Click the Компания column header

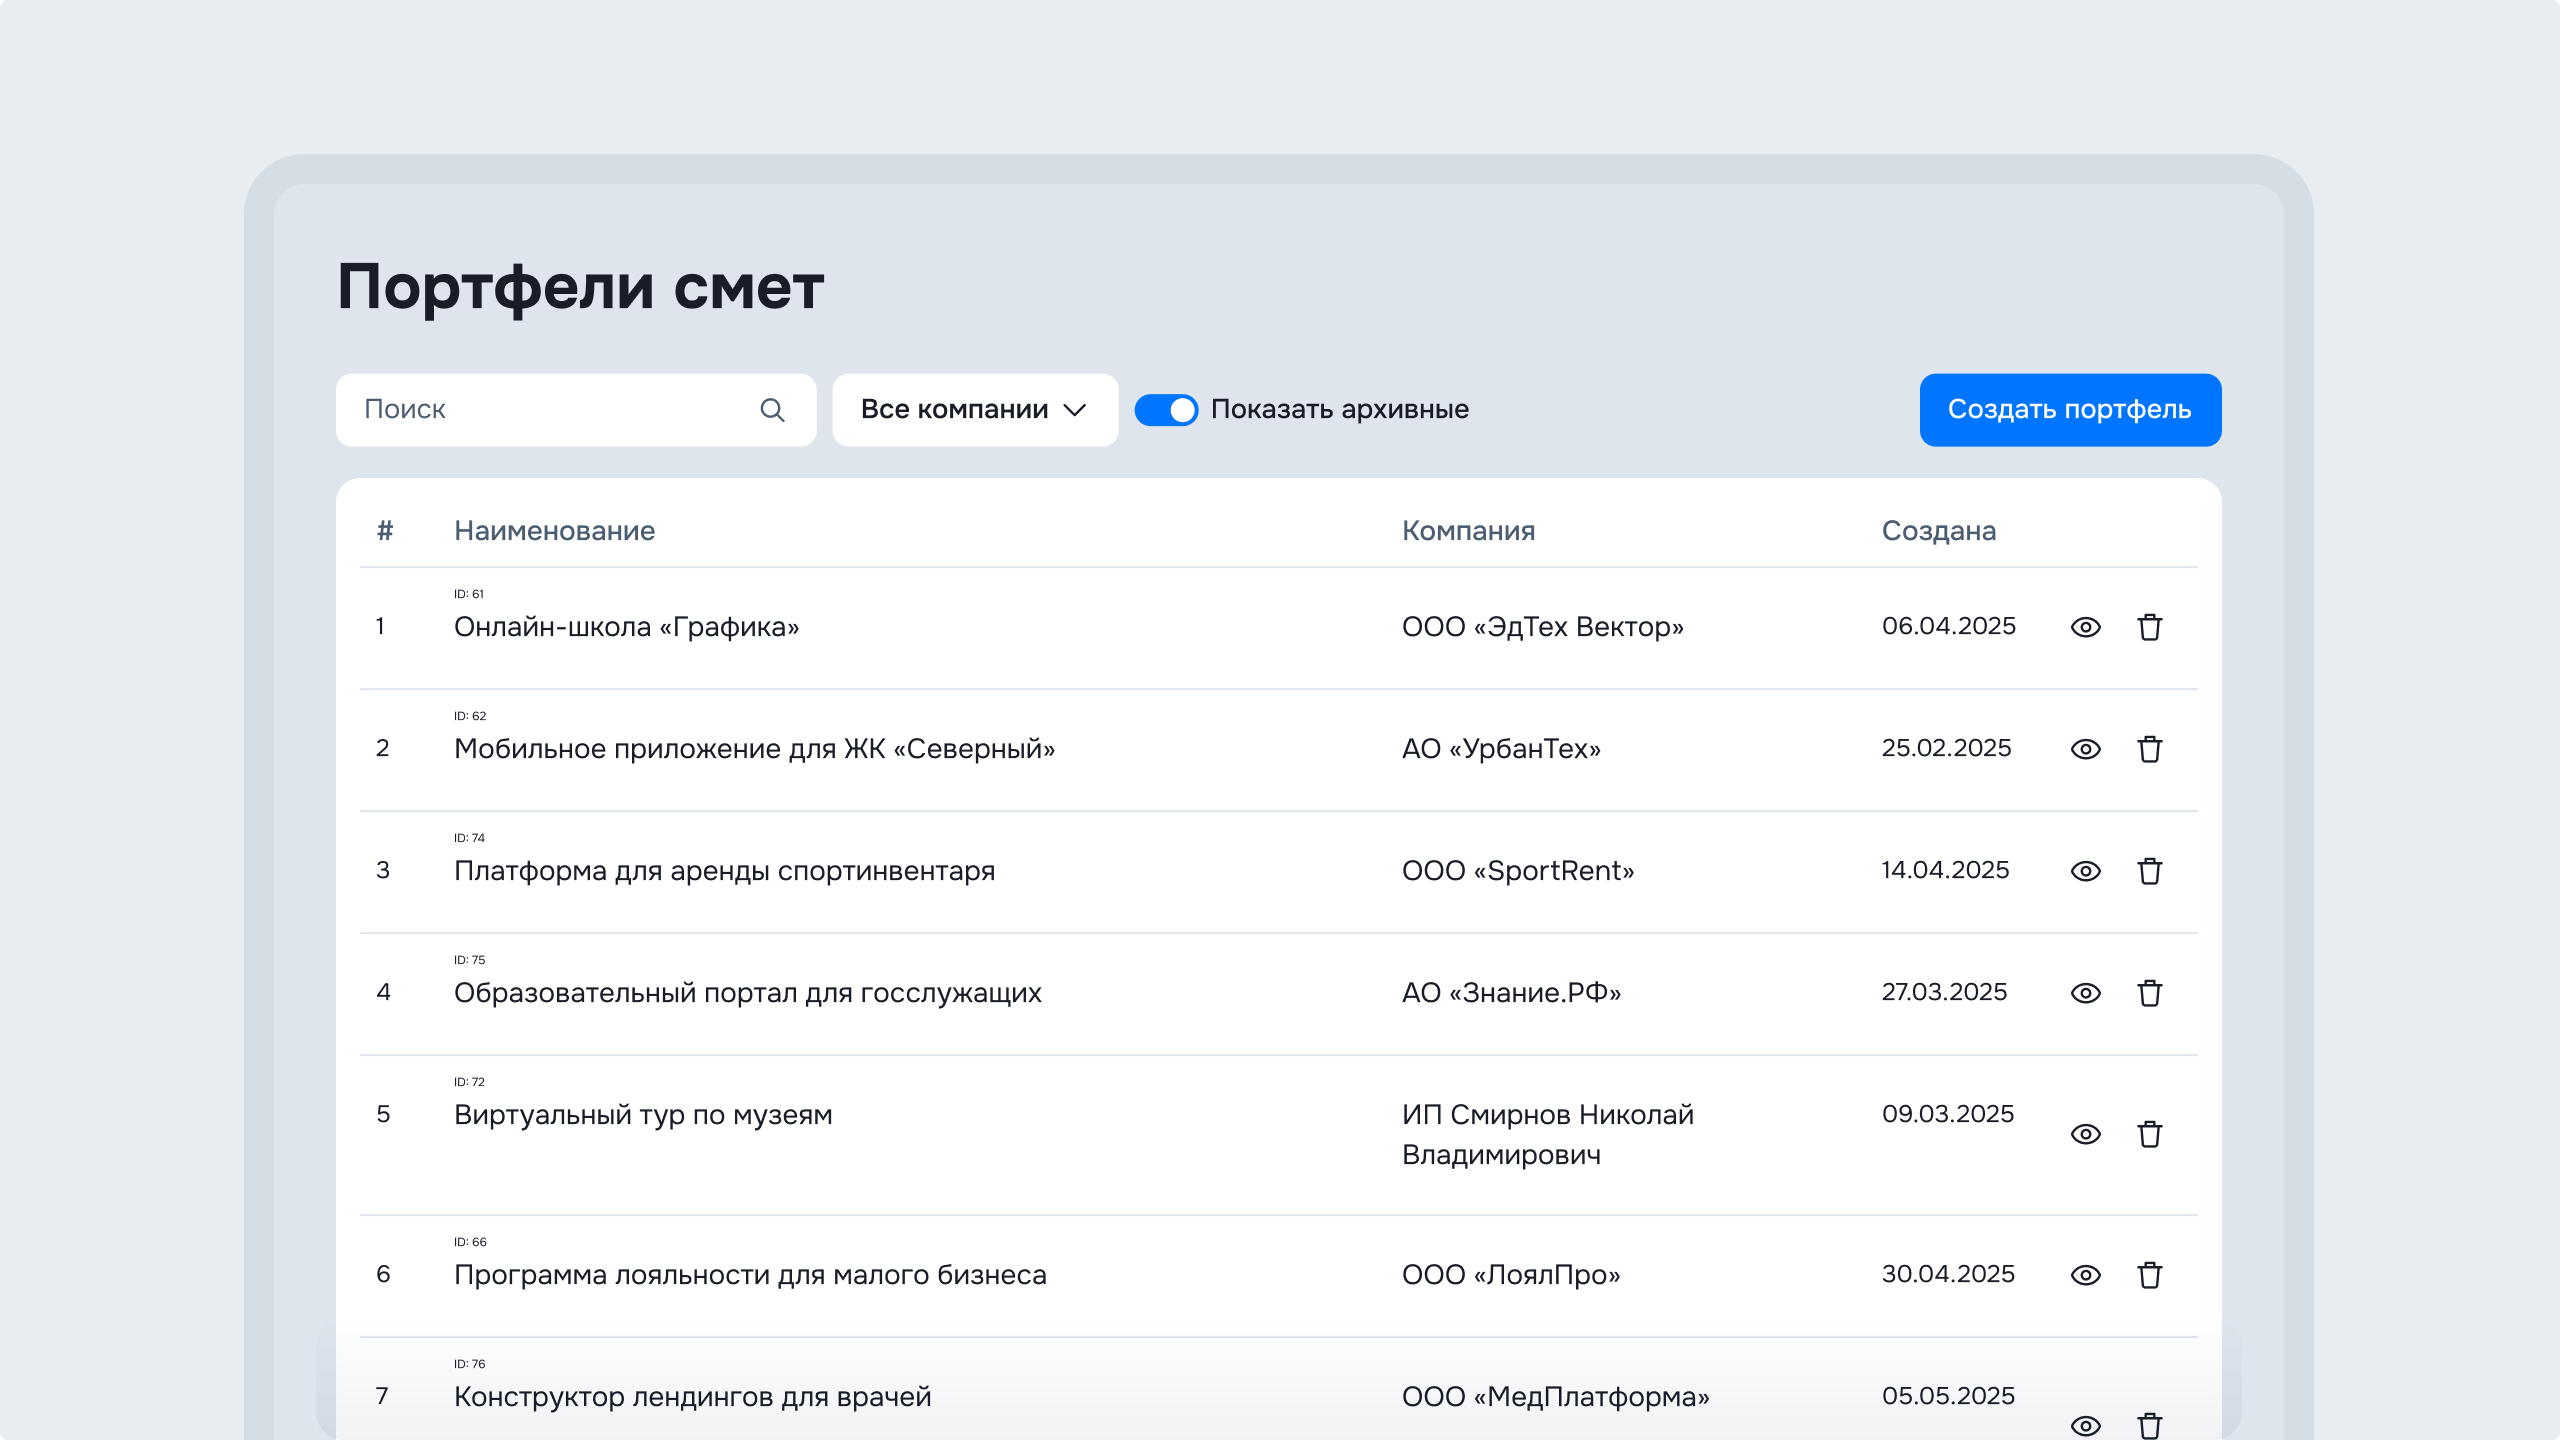point(1468,531)
